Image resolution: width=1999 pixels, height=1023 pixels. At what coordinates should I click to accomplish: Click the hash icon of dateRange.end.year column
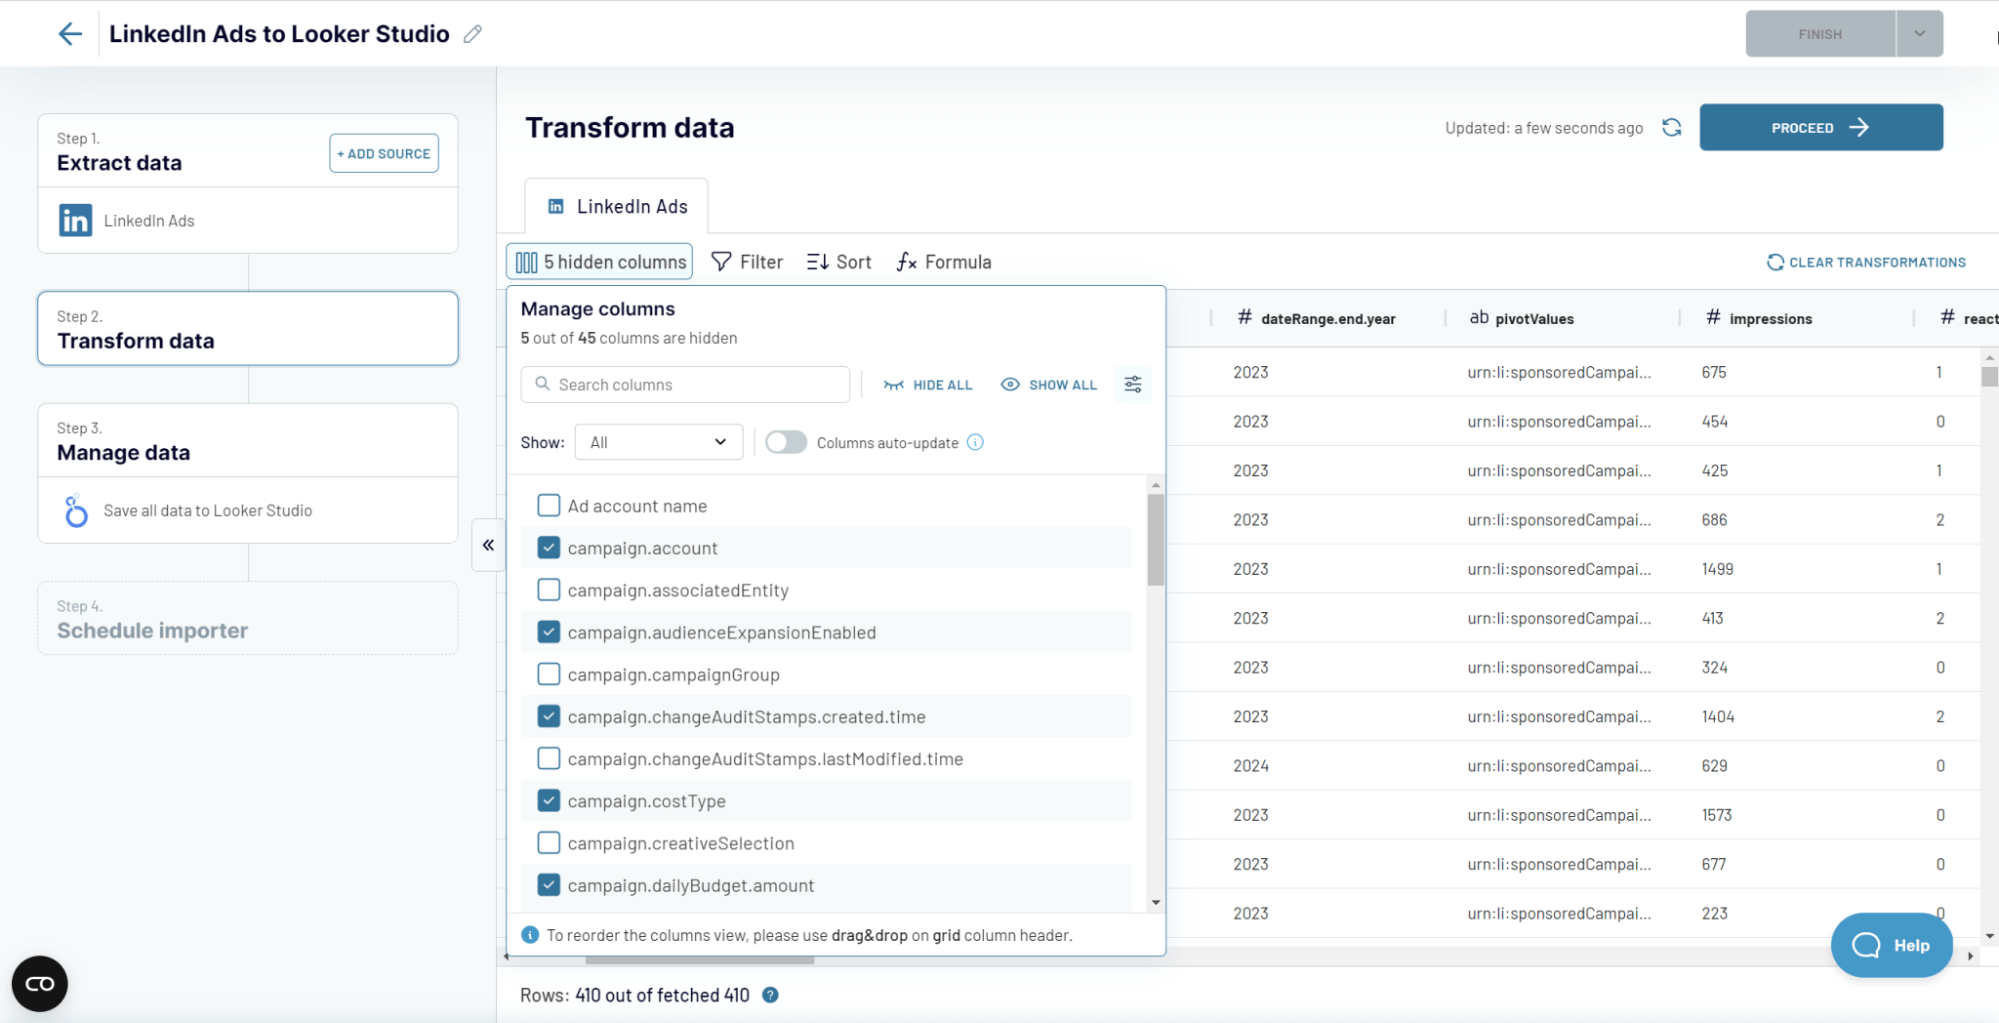(1244, 318)
